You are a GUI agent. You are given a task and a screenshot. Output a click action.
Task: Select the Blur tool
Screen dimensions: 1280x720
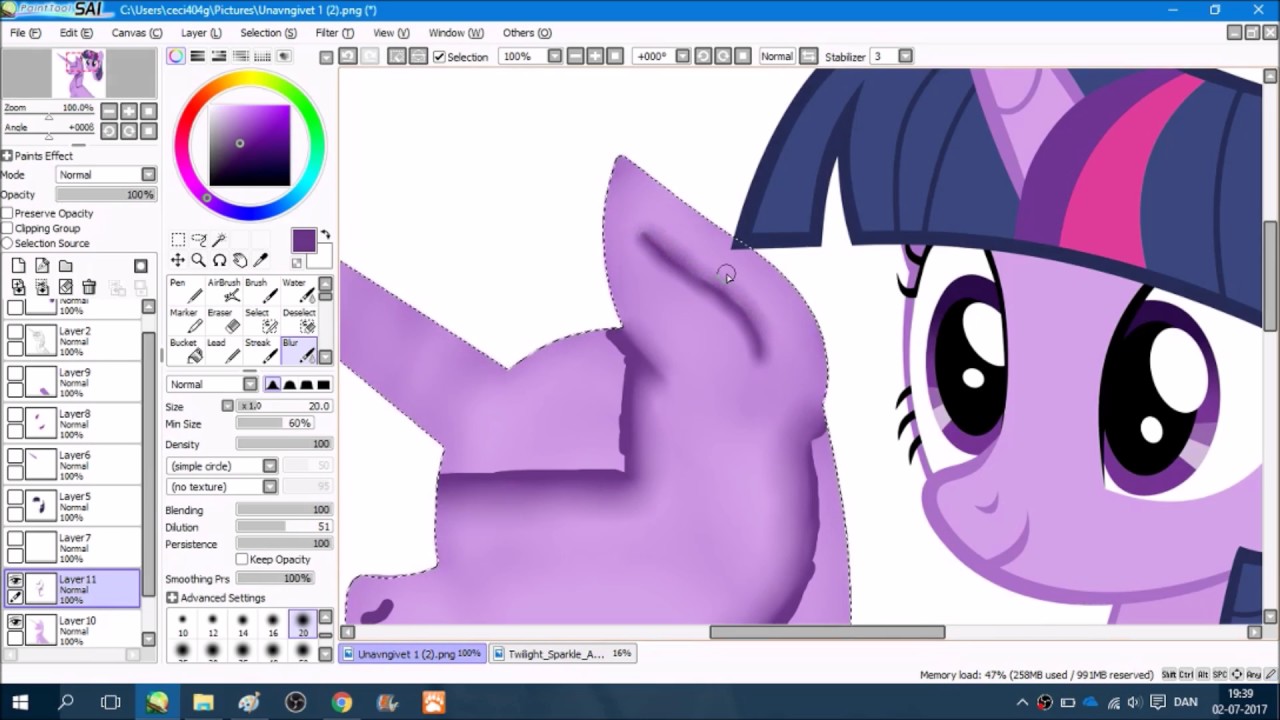(299, 350)
